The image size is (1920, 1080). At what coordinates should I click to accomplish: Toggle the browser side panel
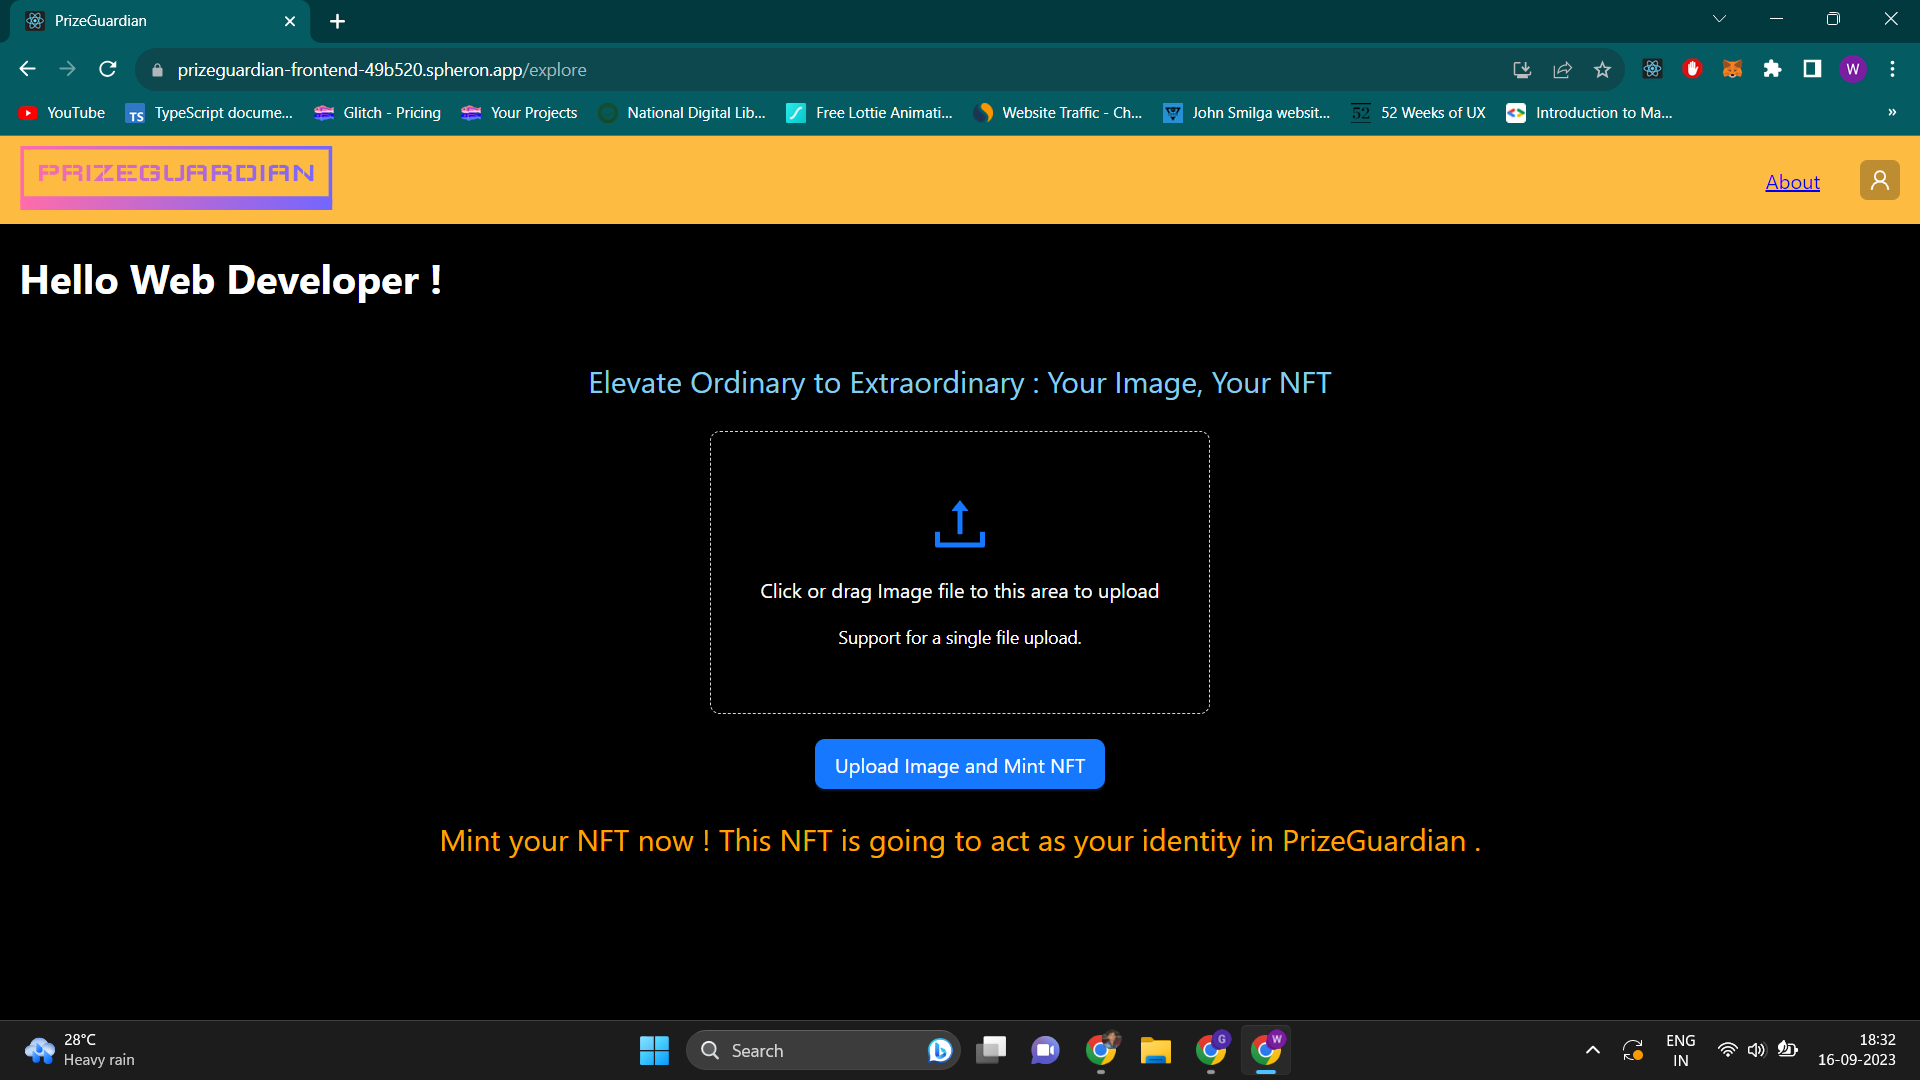point(1812,69)
